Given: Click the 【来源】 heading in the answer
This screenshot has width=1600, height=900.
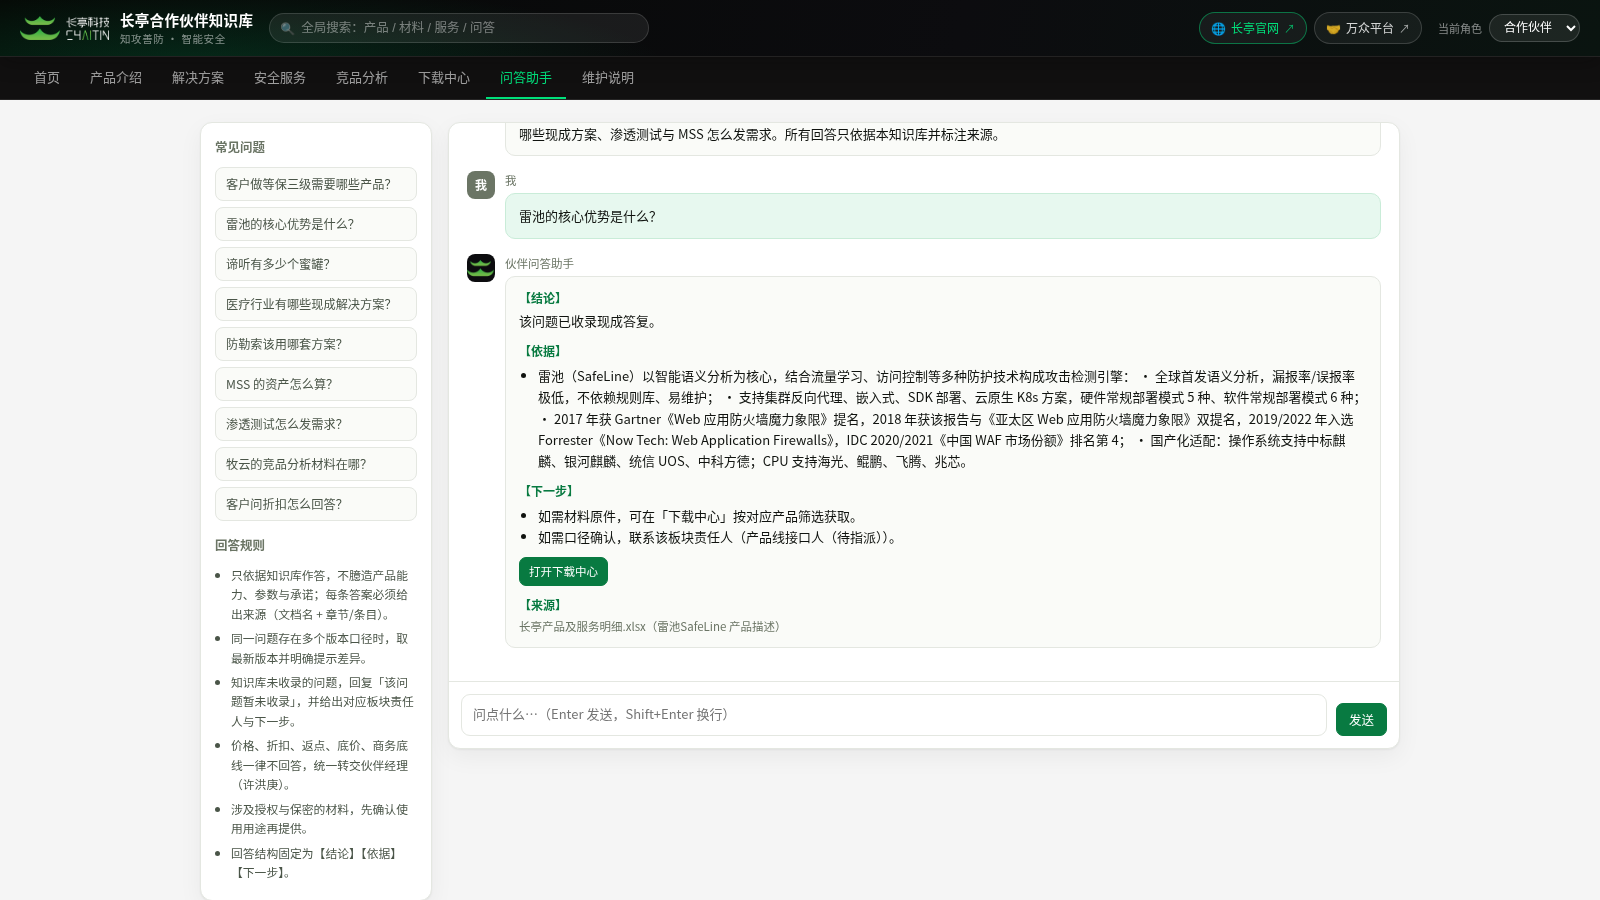Looking at the screenshot, I should tap(543, 605).
